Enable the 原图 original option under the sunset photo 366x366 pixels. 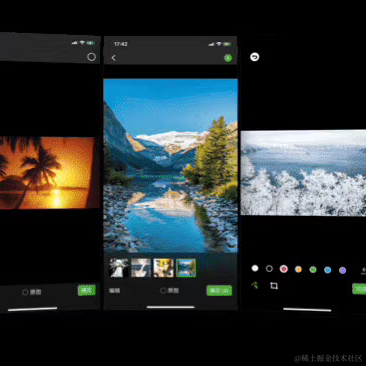click(x=32, y=292)
